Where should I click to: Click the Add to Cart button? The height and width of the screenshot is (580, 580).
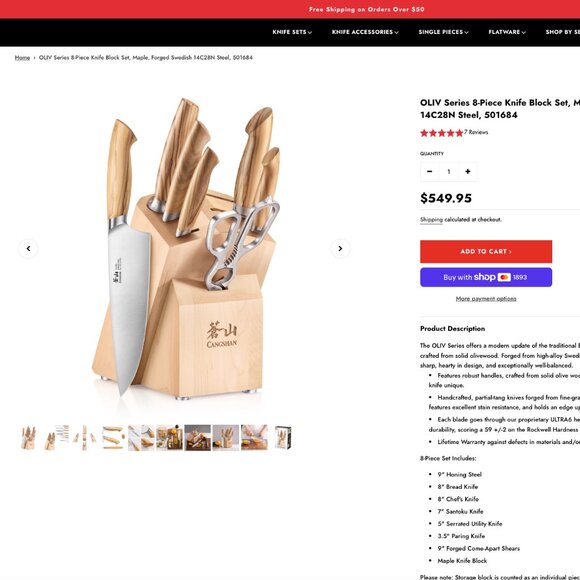tap(486, 252)
